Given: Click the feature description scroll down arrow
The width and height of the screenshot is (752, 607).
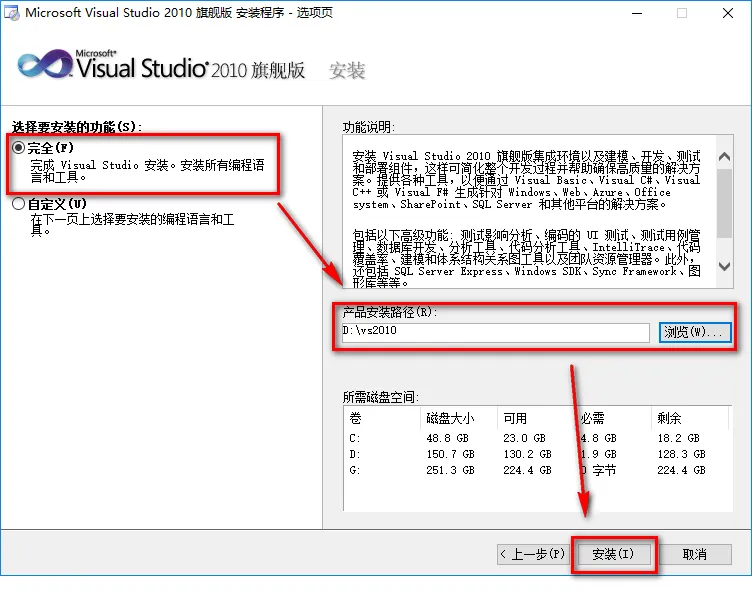Looking at the screenshot, I should pos(725,266).
